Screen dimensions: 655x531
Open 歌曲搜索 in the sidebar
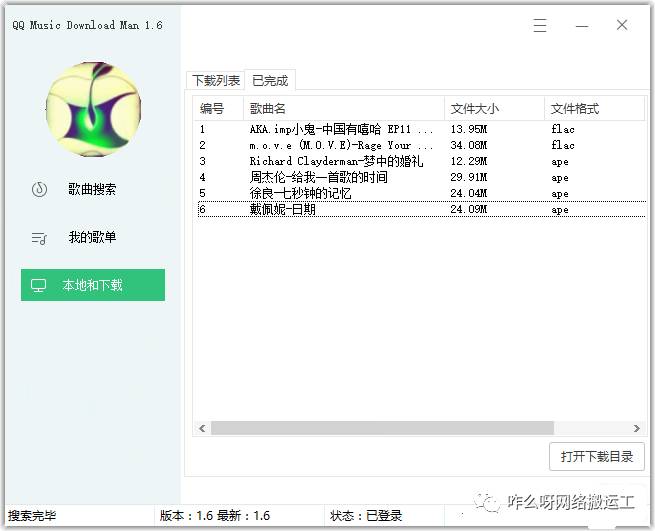click(x=92, y=189)
